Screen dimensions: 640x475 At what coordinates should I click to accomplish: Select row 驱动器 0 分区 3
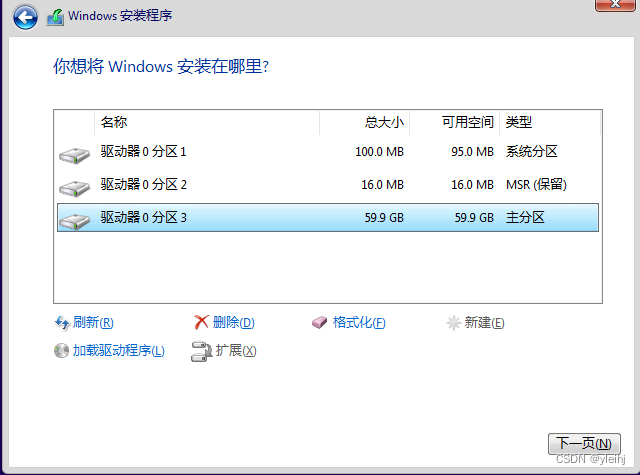[328, 218]
